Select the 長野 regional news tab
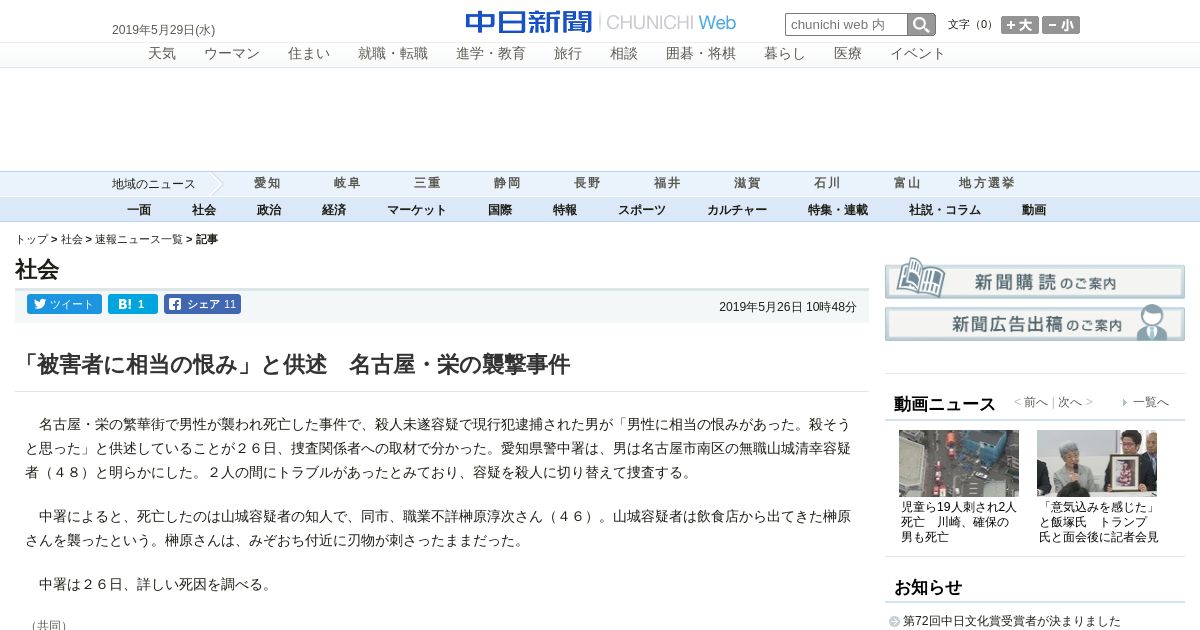1200x630 pixels. coord(587,184)
